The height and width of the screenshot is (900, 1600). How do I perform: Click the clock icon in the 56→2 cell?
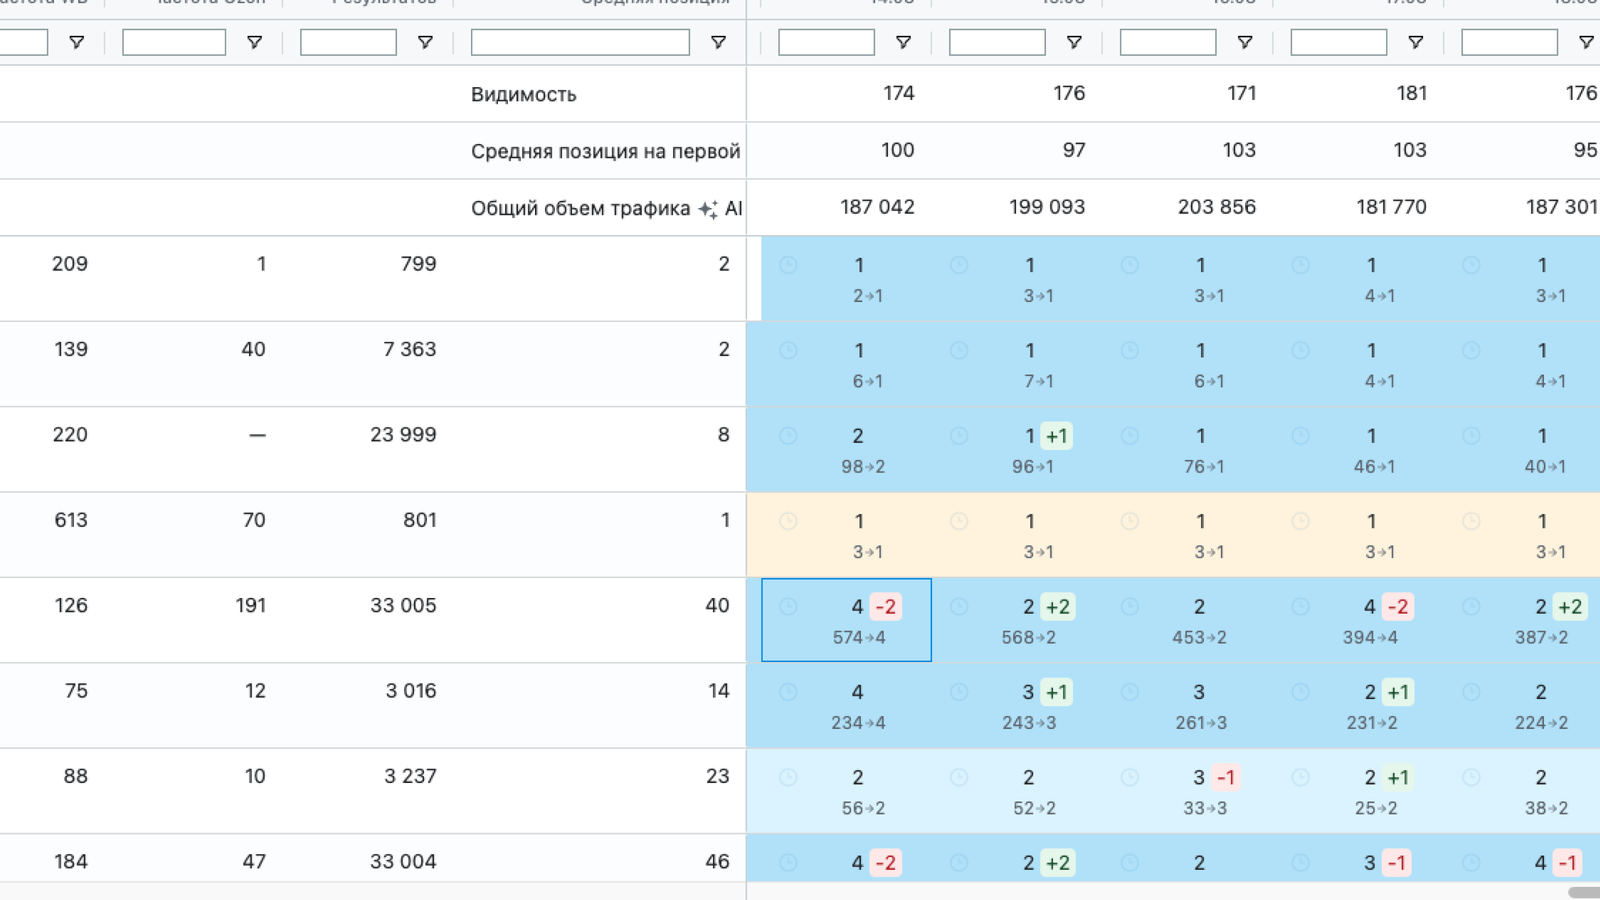[788, 777]
